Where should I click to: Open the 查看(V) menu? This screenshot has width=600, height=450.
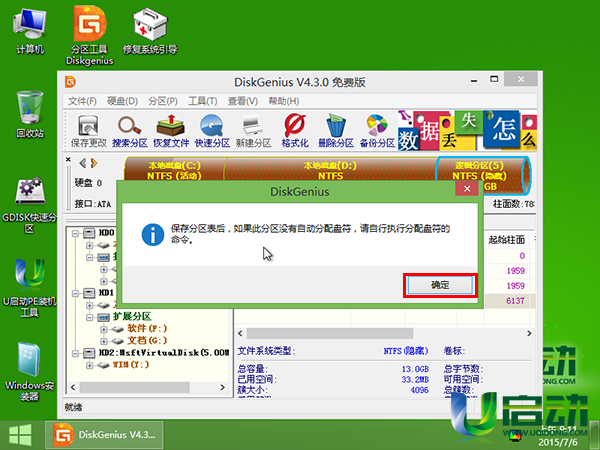243,101
